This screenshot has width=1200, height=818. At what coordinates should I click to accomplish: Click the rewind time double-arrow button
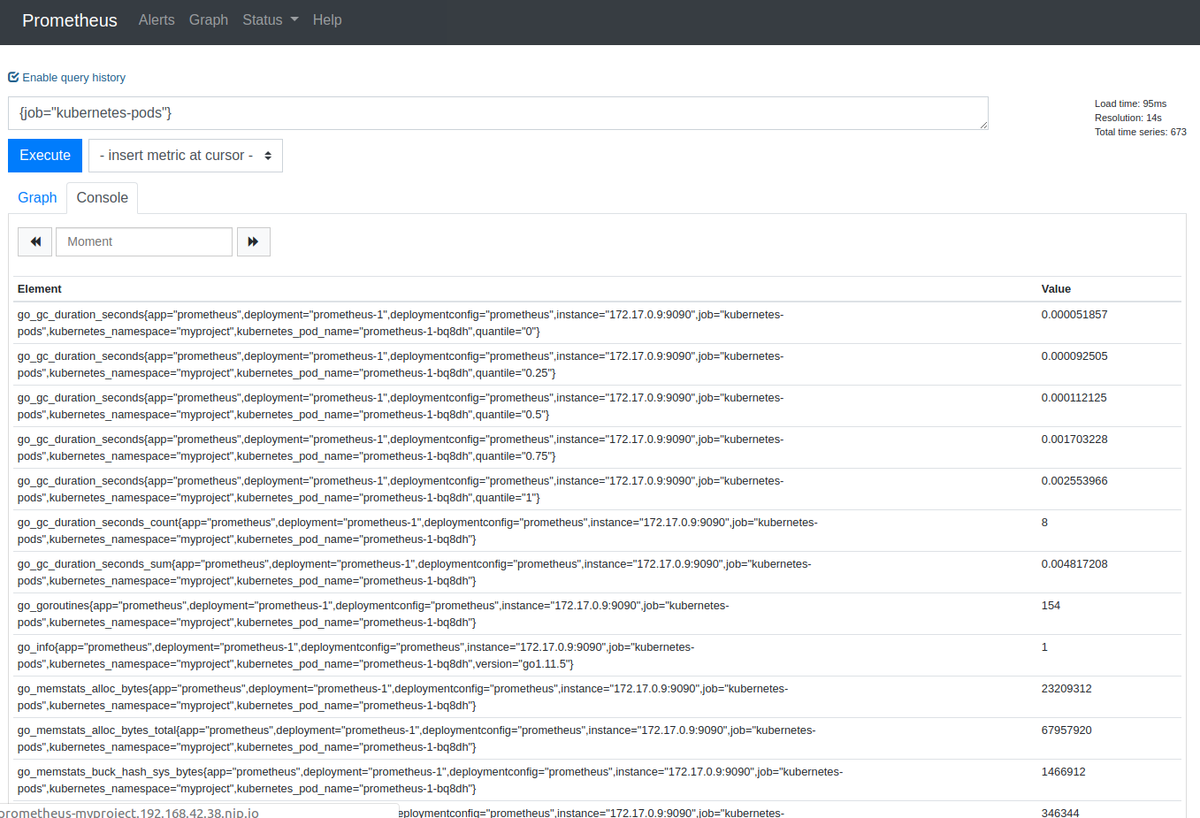(35, 242)
